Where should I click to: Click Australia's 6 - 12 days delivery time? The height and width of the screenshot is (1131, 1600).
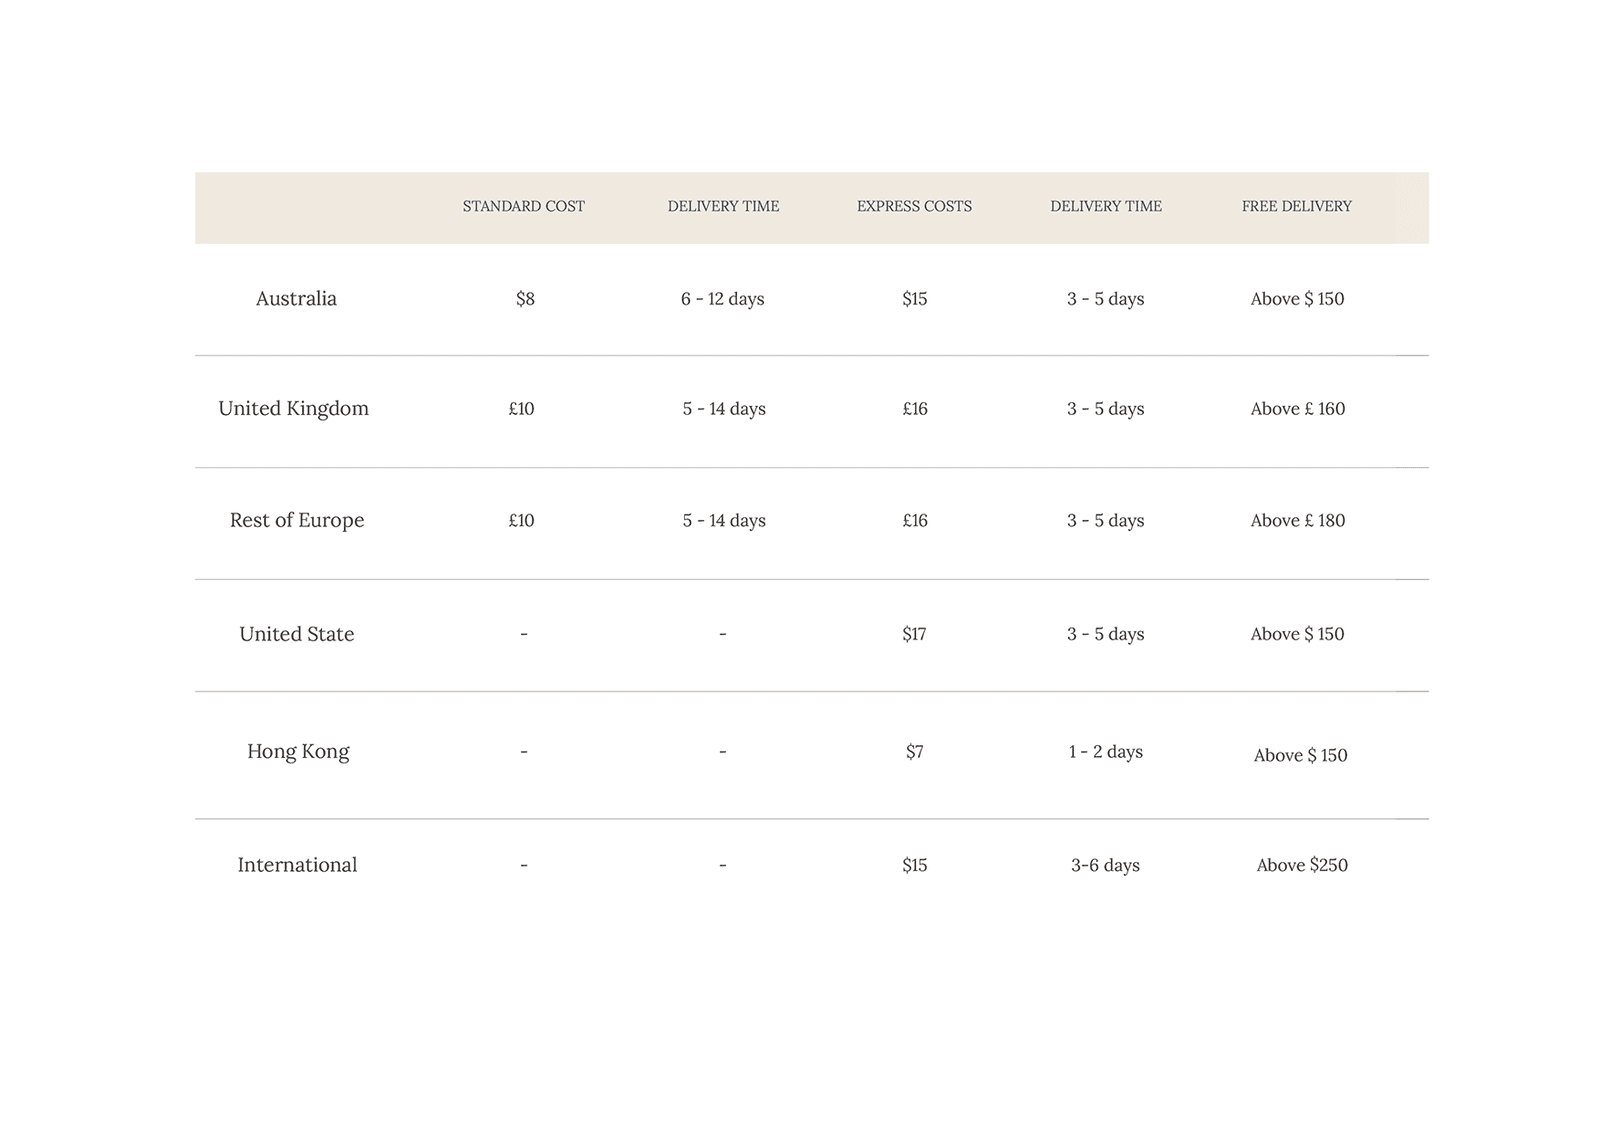coord(722,299)
